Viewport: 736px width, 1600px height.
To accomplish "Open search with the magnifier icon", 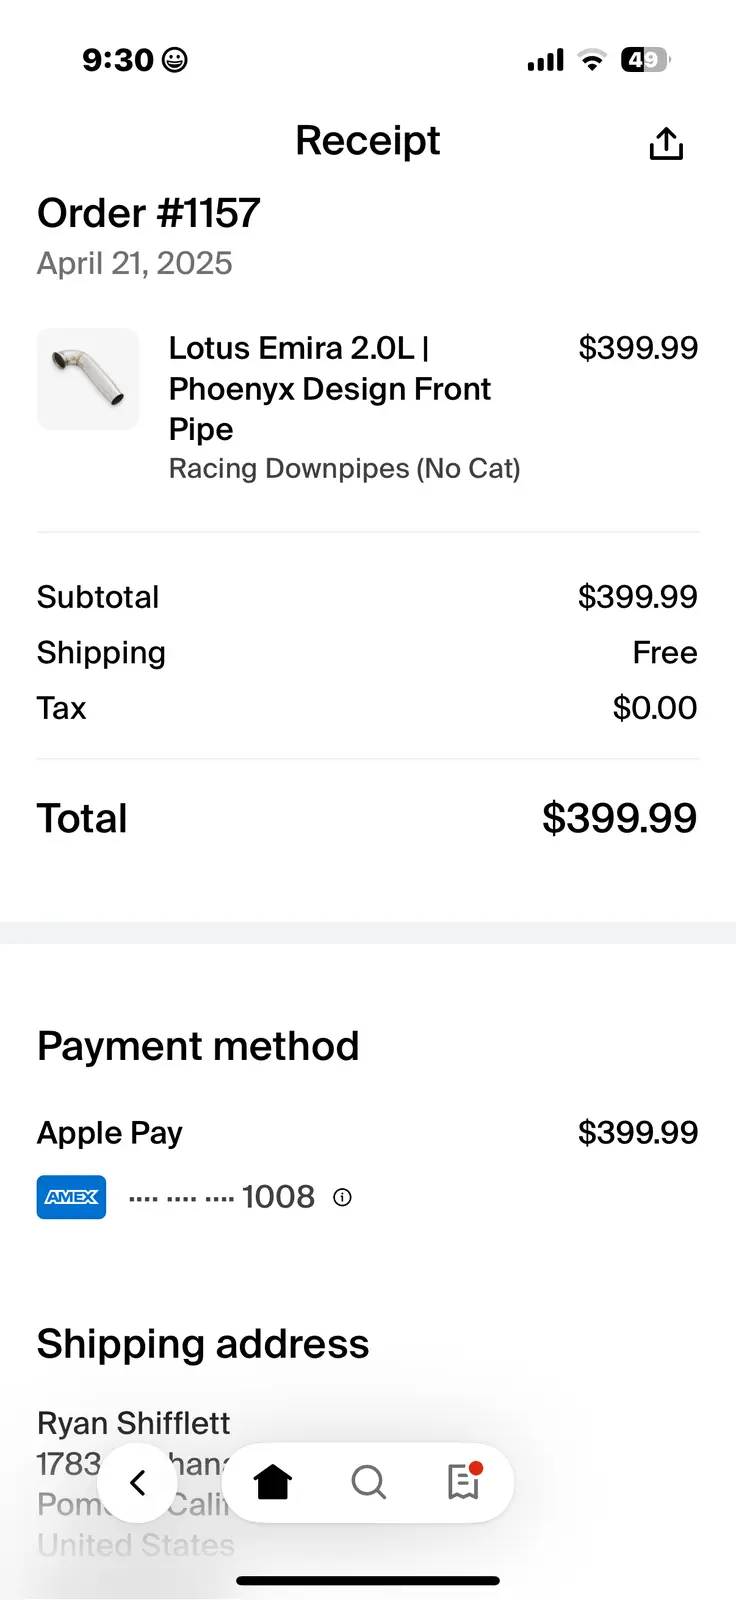I will pos(368,1482).
